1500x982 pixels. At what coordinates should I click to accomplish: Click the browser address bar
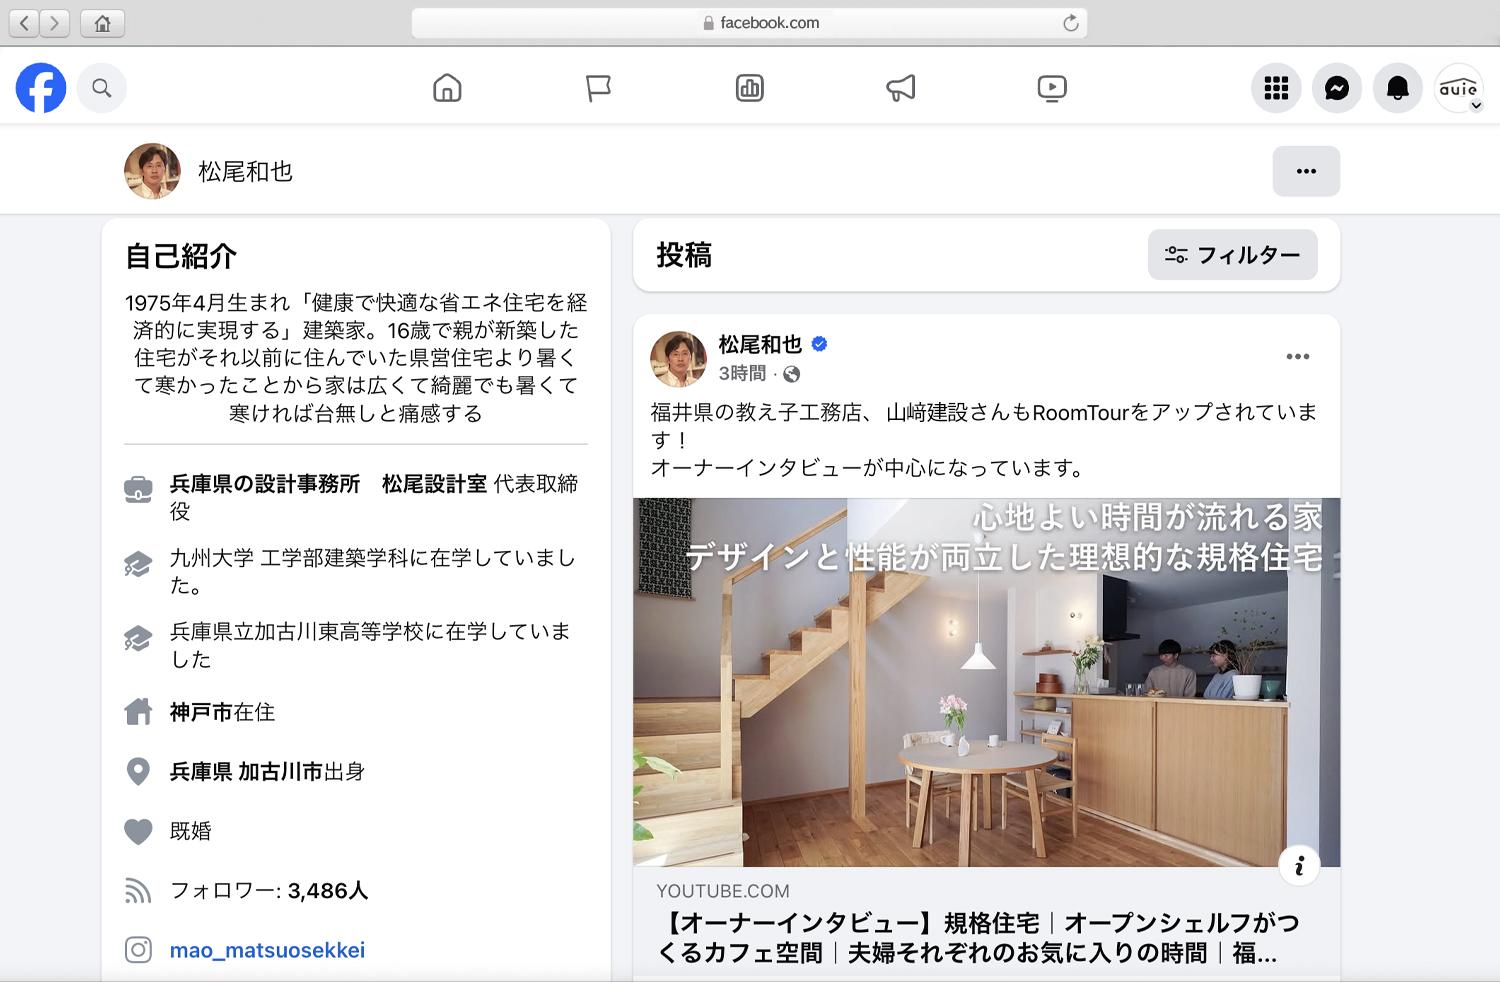click(750, 23)
